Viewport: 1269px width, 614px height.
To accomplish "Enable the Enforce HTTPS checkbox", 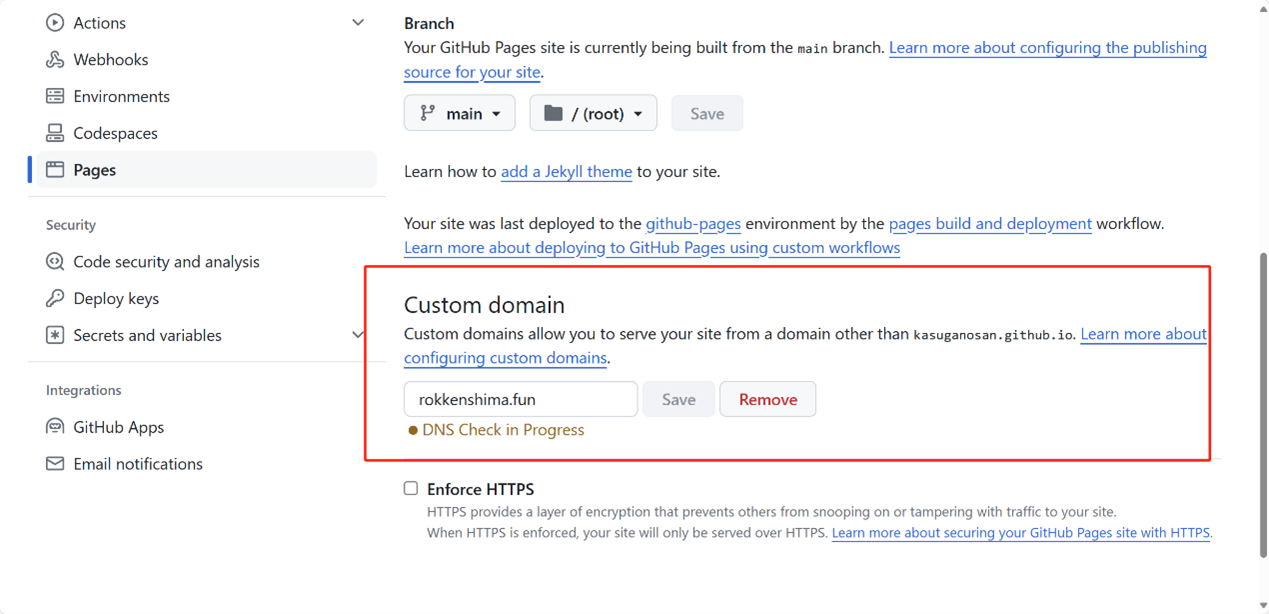I will [x=411, y=488].
